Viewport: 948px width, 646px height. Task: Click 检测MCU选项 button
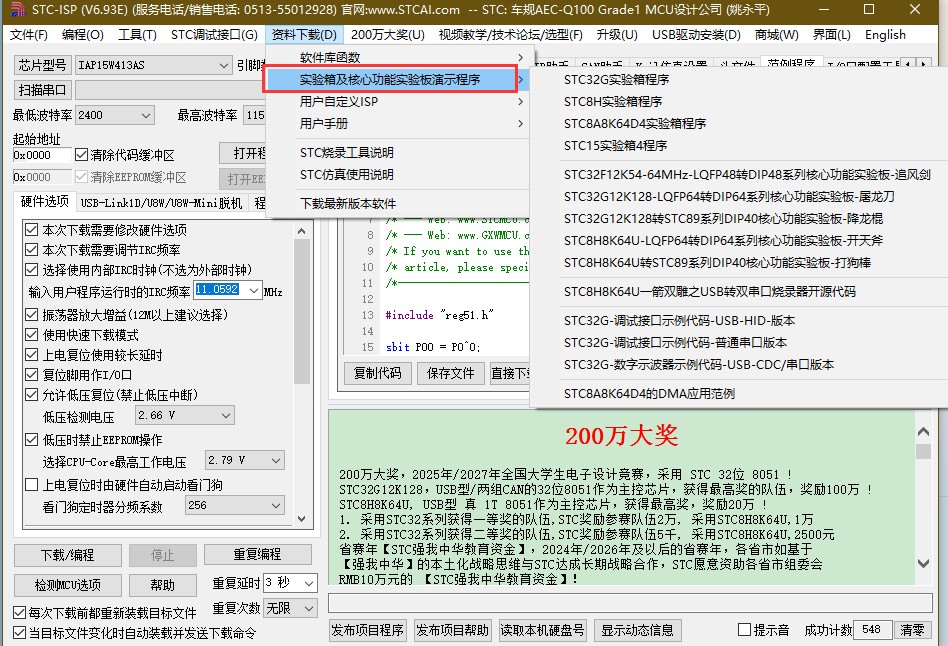pos(68,586)
